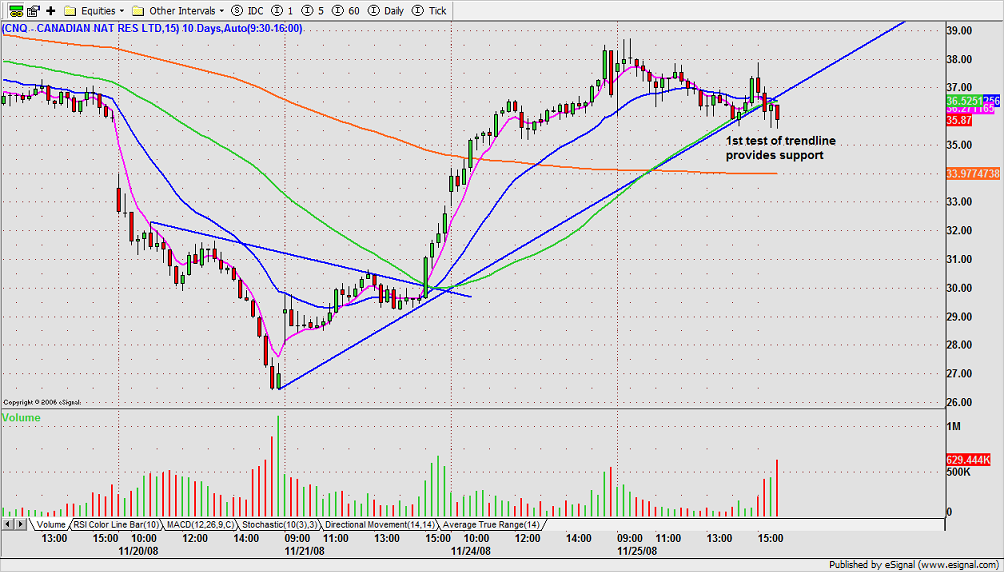Click the 39.00 price axis value

(x=960, y=31)
